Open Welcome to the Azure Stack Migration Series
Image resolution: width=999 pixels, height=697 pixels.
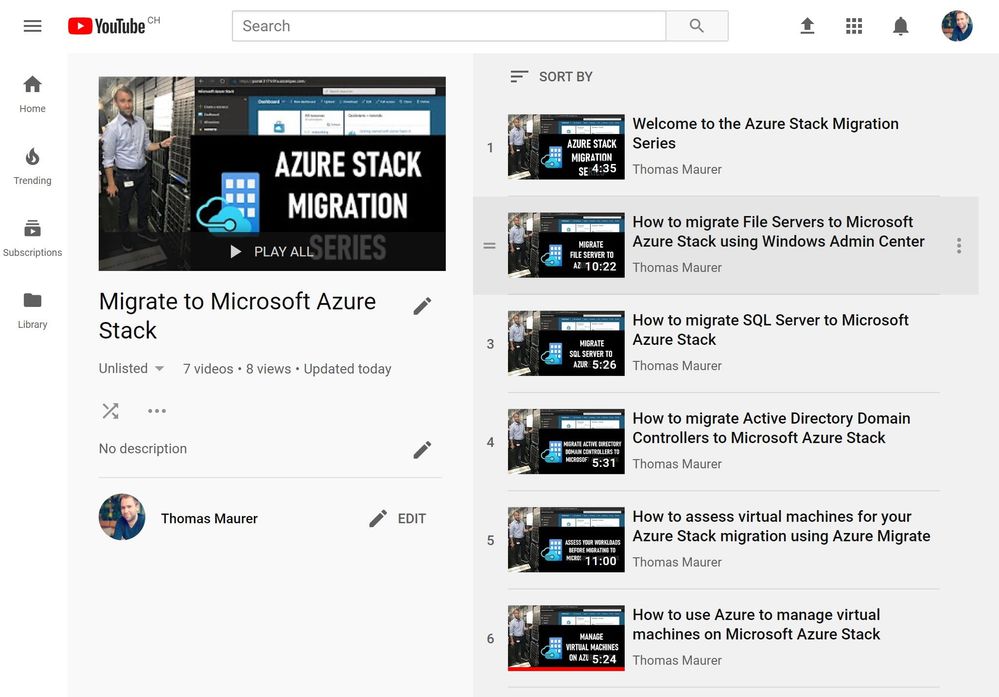click(x=765, y=133)
